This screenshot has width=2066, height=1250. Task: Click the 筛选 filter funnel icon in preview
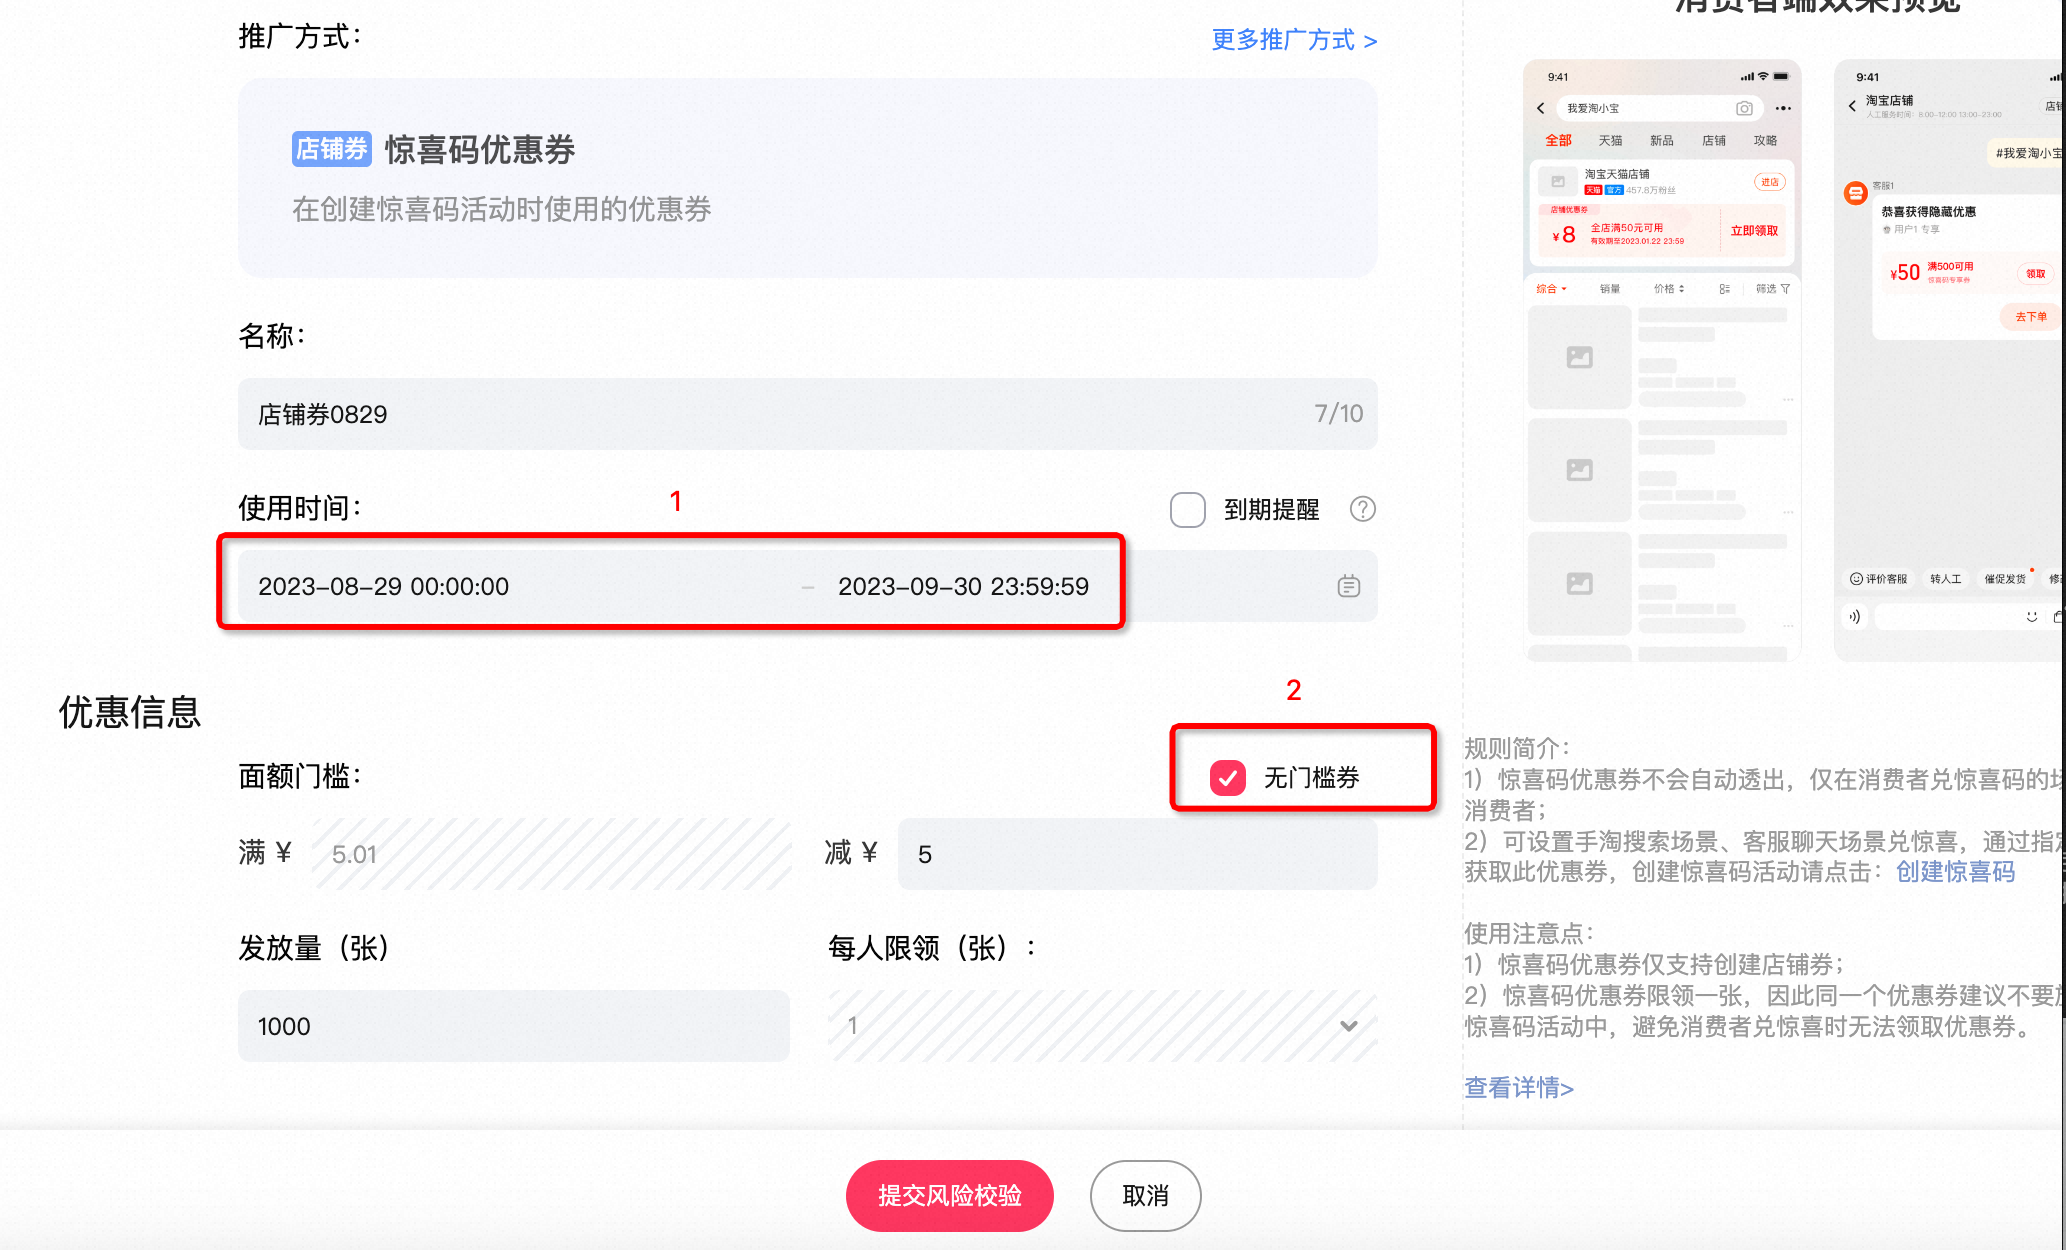(x=1785, y=289)
